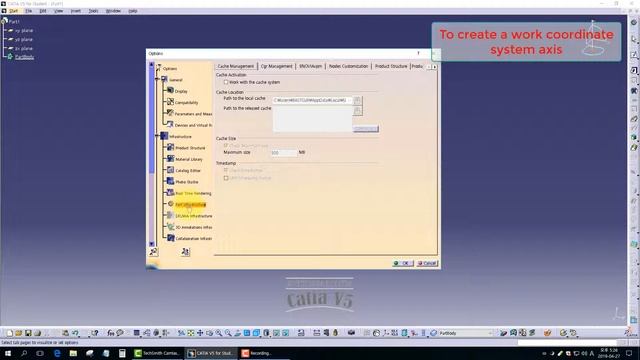Click the local cache path field
The image size is (640, 360).
click(312, 100)
